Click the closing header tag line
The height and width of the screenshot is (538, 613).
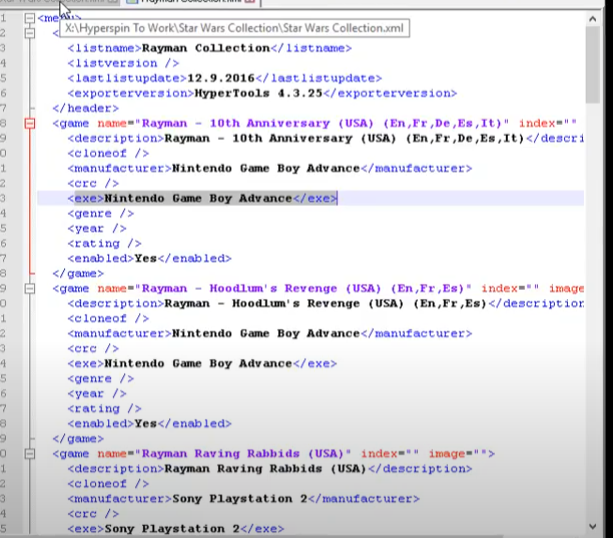click(x=85, y=108)
